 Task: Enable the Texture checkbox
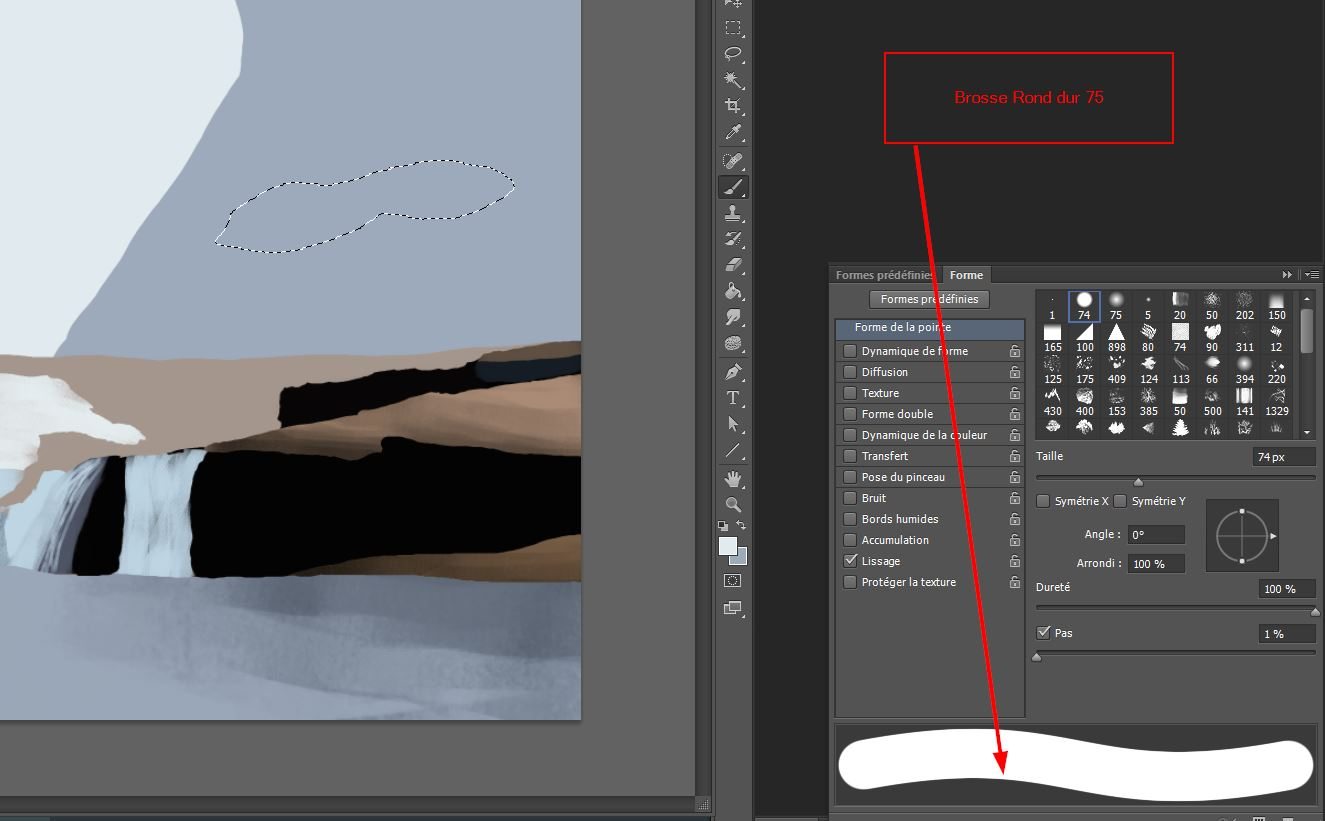(x=850, y=393)
